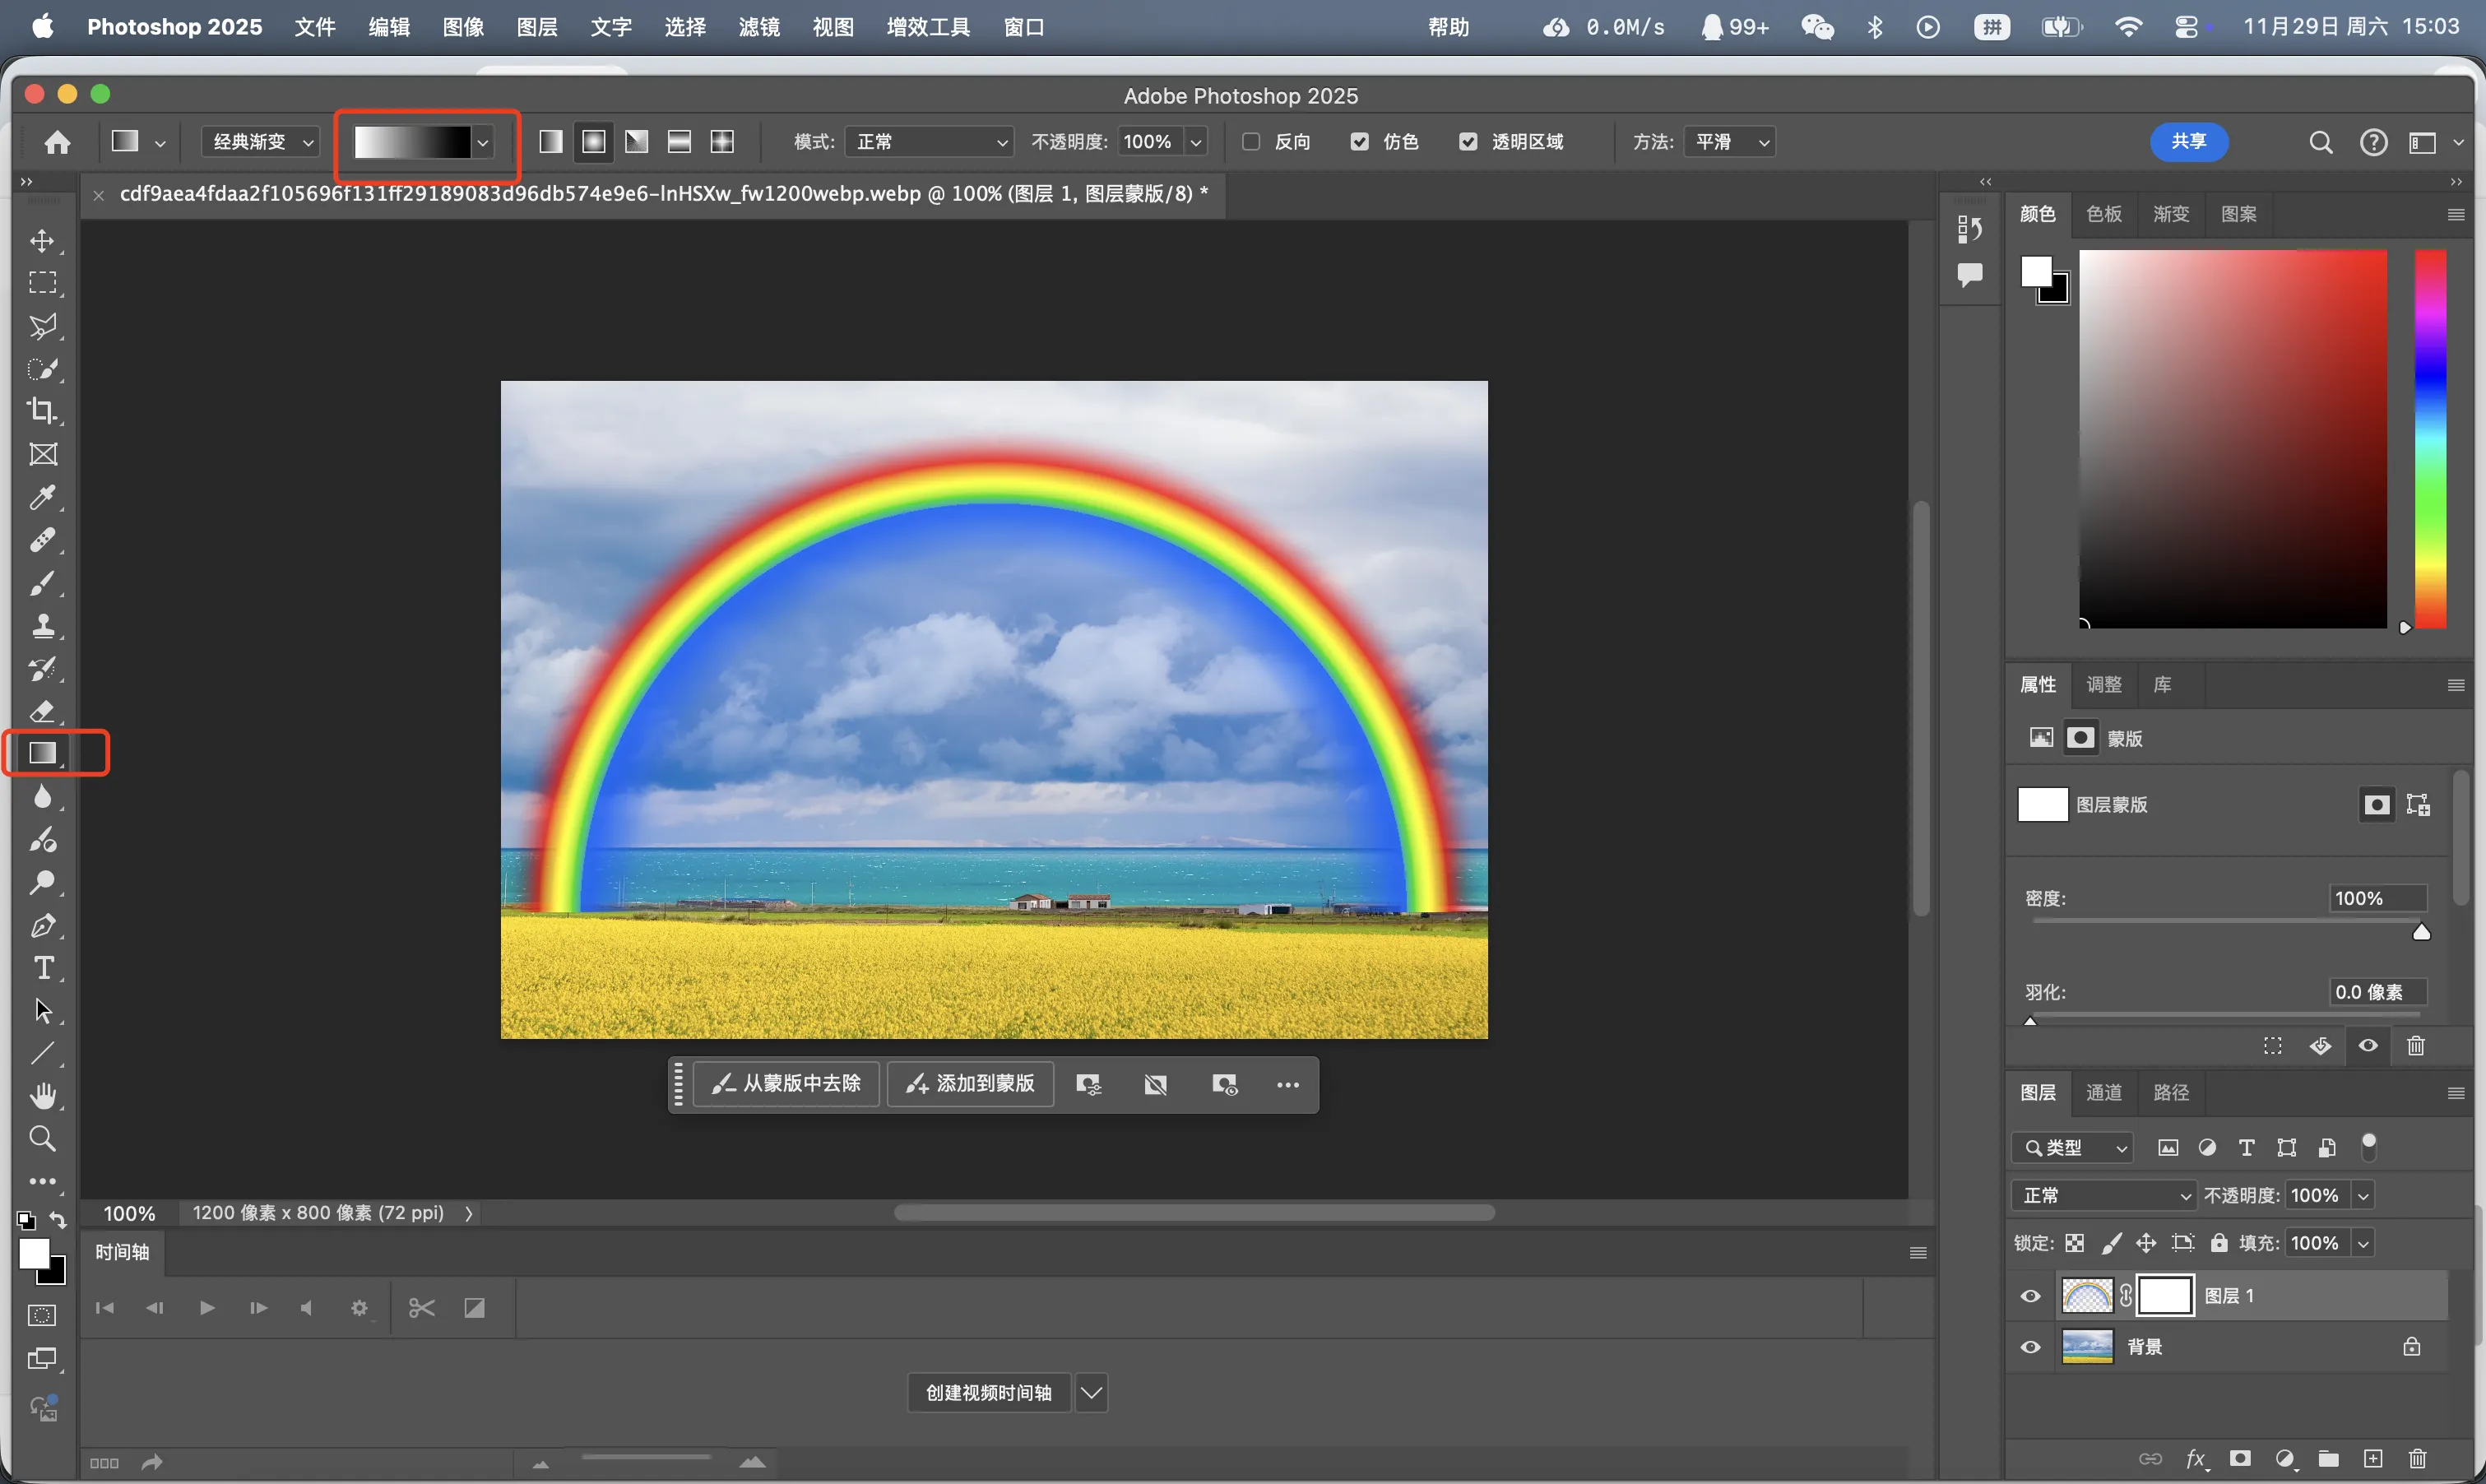Screen dimensions: 2486x1484
Task: Open the 方法 平滑 dropdown
Action: (x=1730, y=142)
